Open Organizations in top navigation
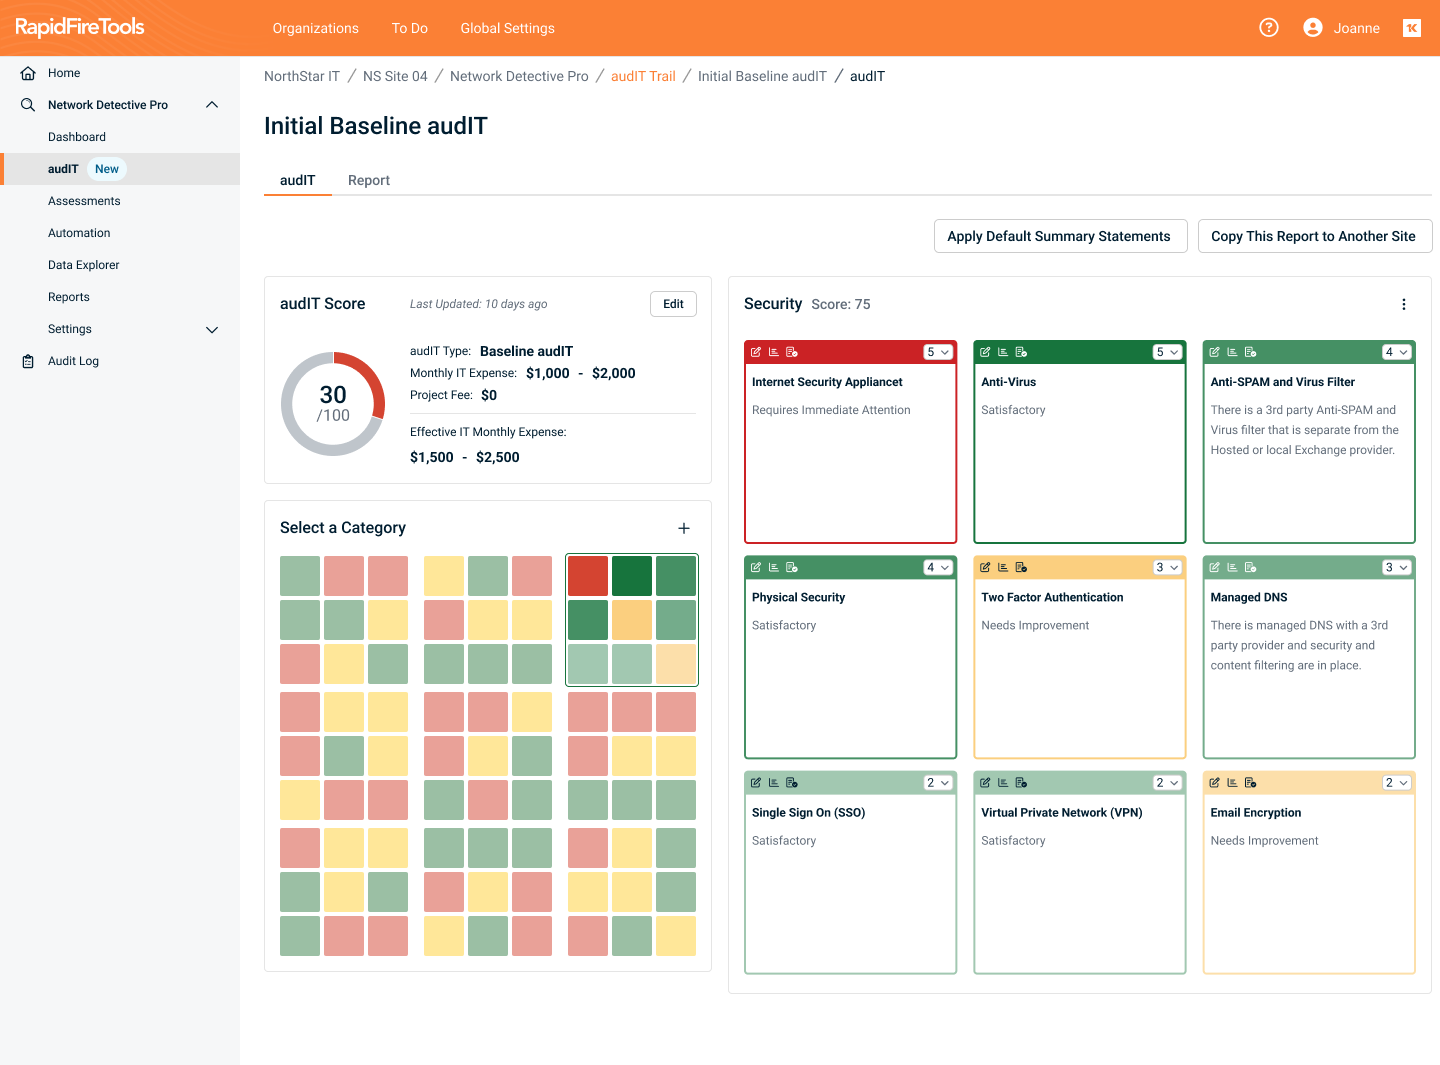 point(316,28)
